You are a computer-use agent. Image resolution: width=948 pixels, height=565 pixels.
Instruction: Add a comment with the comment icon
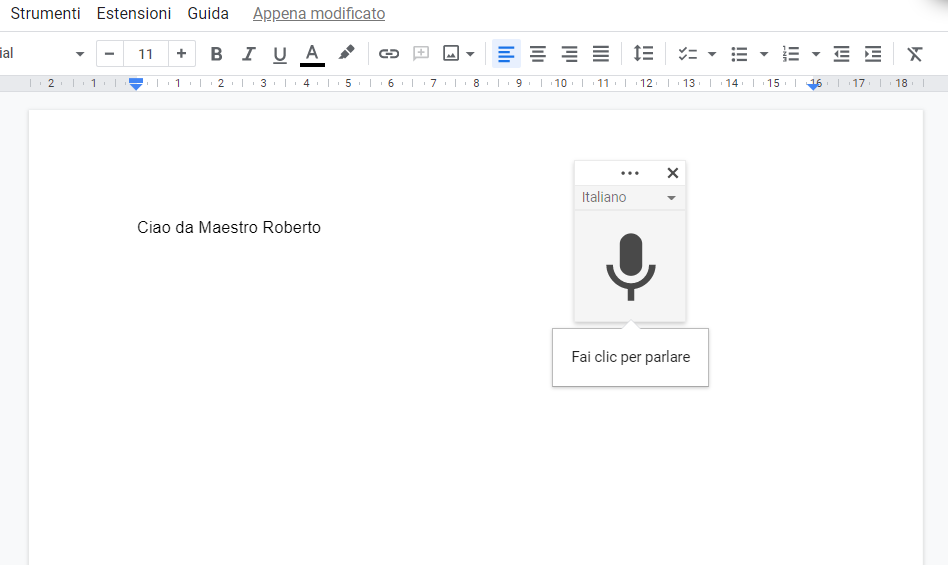pos(421,54)
